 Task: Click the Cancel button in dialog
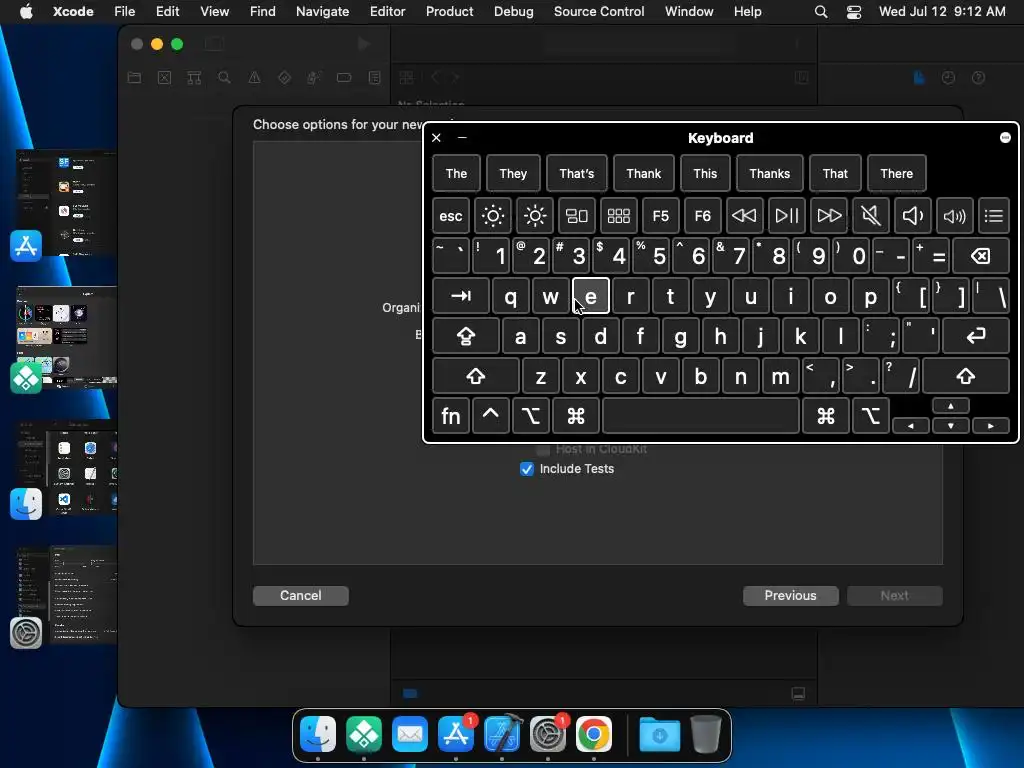[300, 596]
